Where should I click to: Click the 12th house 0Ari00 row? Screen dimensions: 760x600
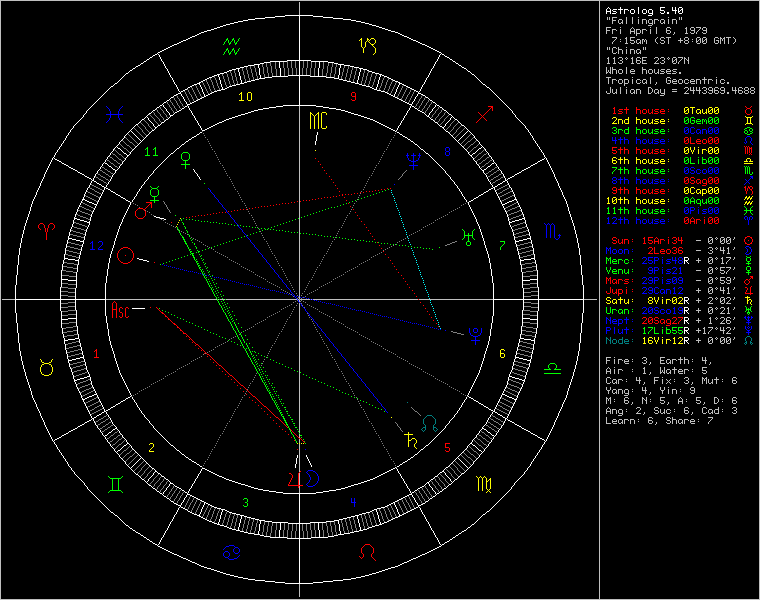(679, 221)
